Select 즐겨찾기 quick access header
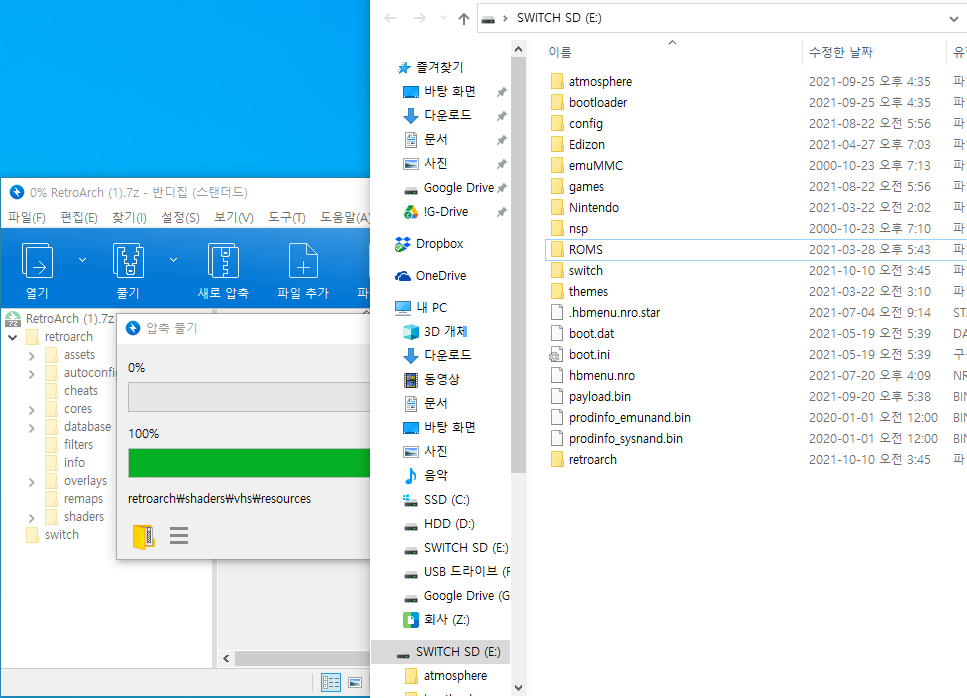 430,68
